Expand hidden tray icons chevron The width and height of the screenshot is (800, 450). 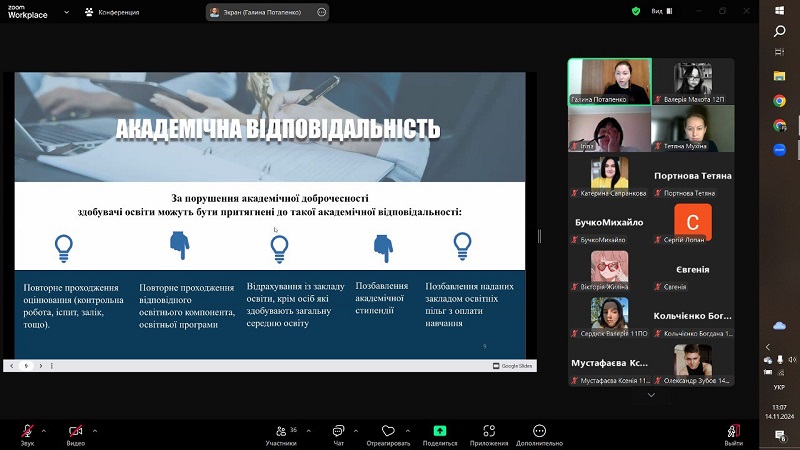pyautogui.click(x=768, y=347)
